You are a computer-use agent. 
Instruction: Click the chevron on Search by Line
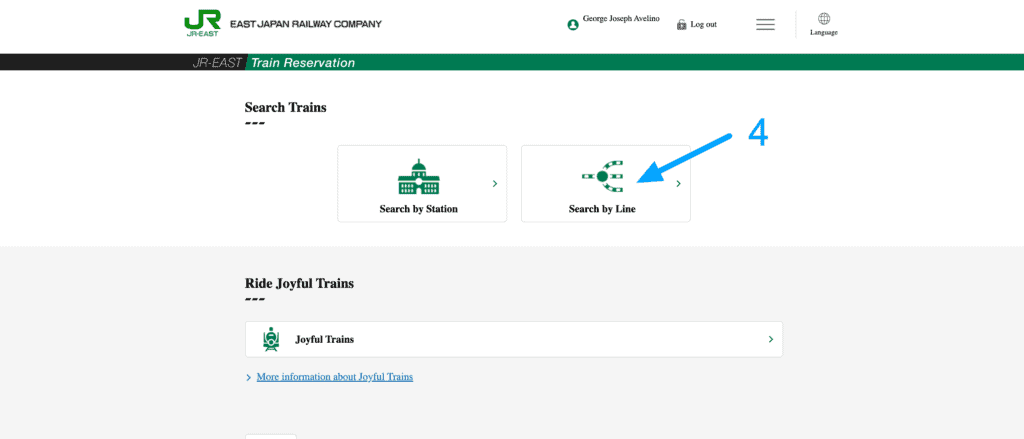tap(679, 184)
